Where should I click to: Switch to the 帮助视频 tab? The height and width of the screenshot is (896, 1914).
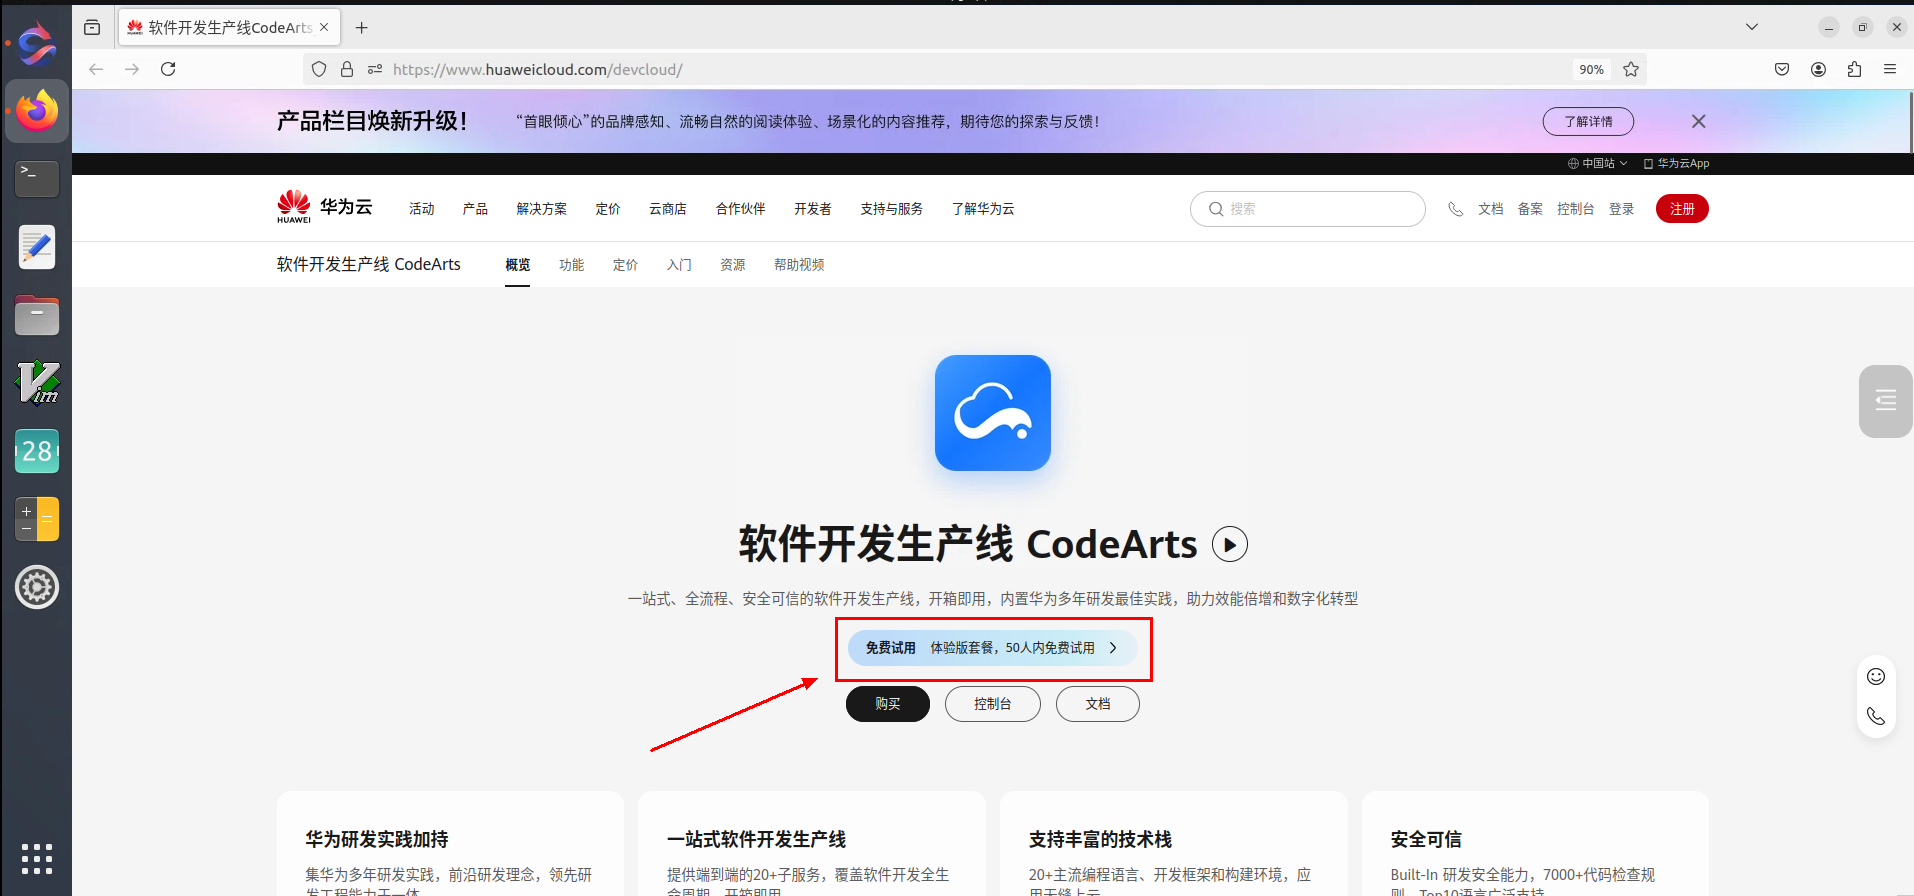(x=799, y=265)
